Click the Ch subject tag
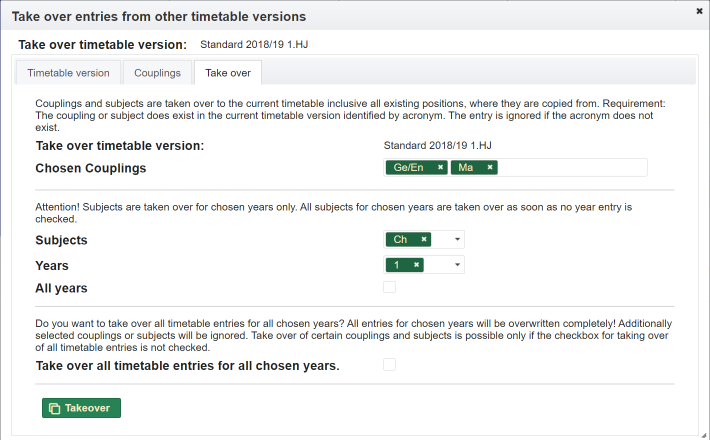 click(400, 240)
